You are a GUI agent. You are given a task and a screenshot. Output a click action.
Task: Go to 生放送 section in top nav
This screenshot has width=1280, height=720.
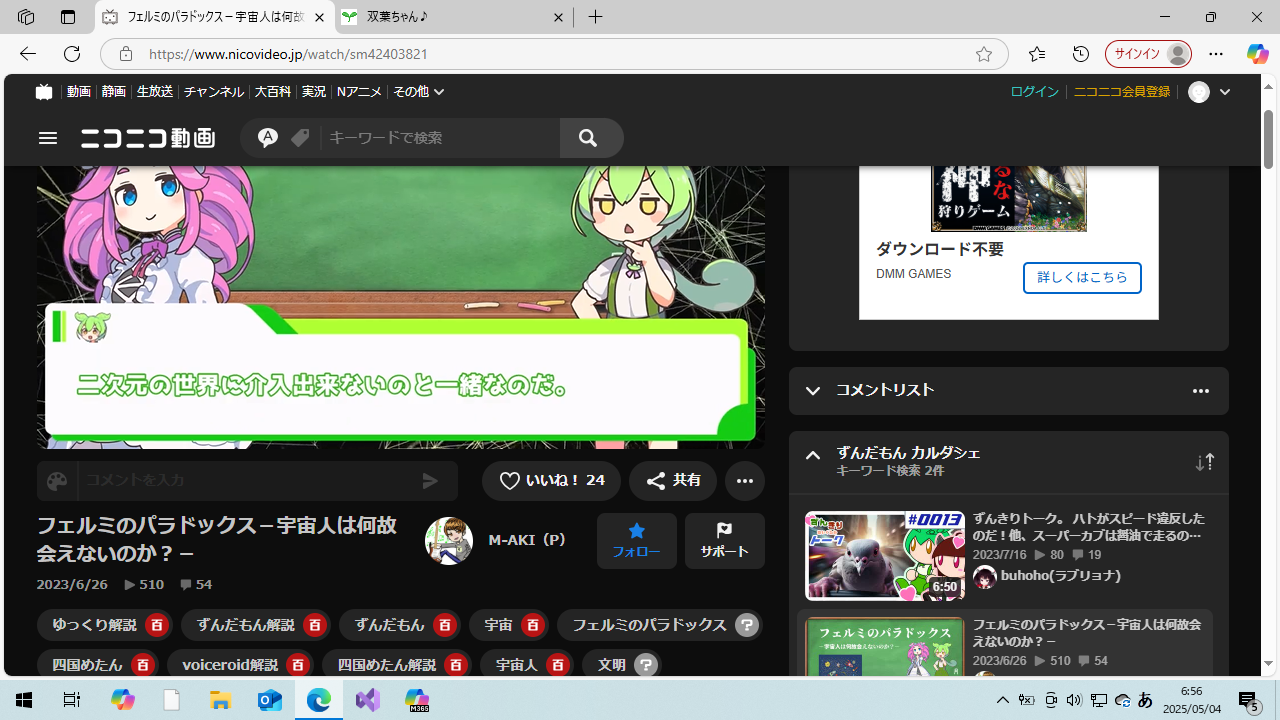point(155,91)
